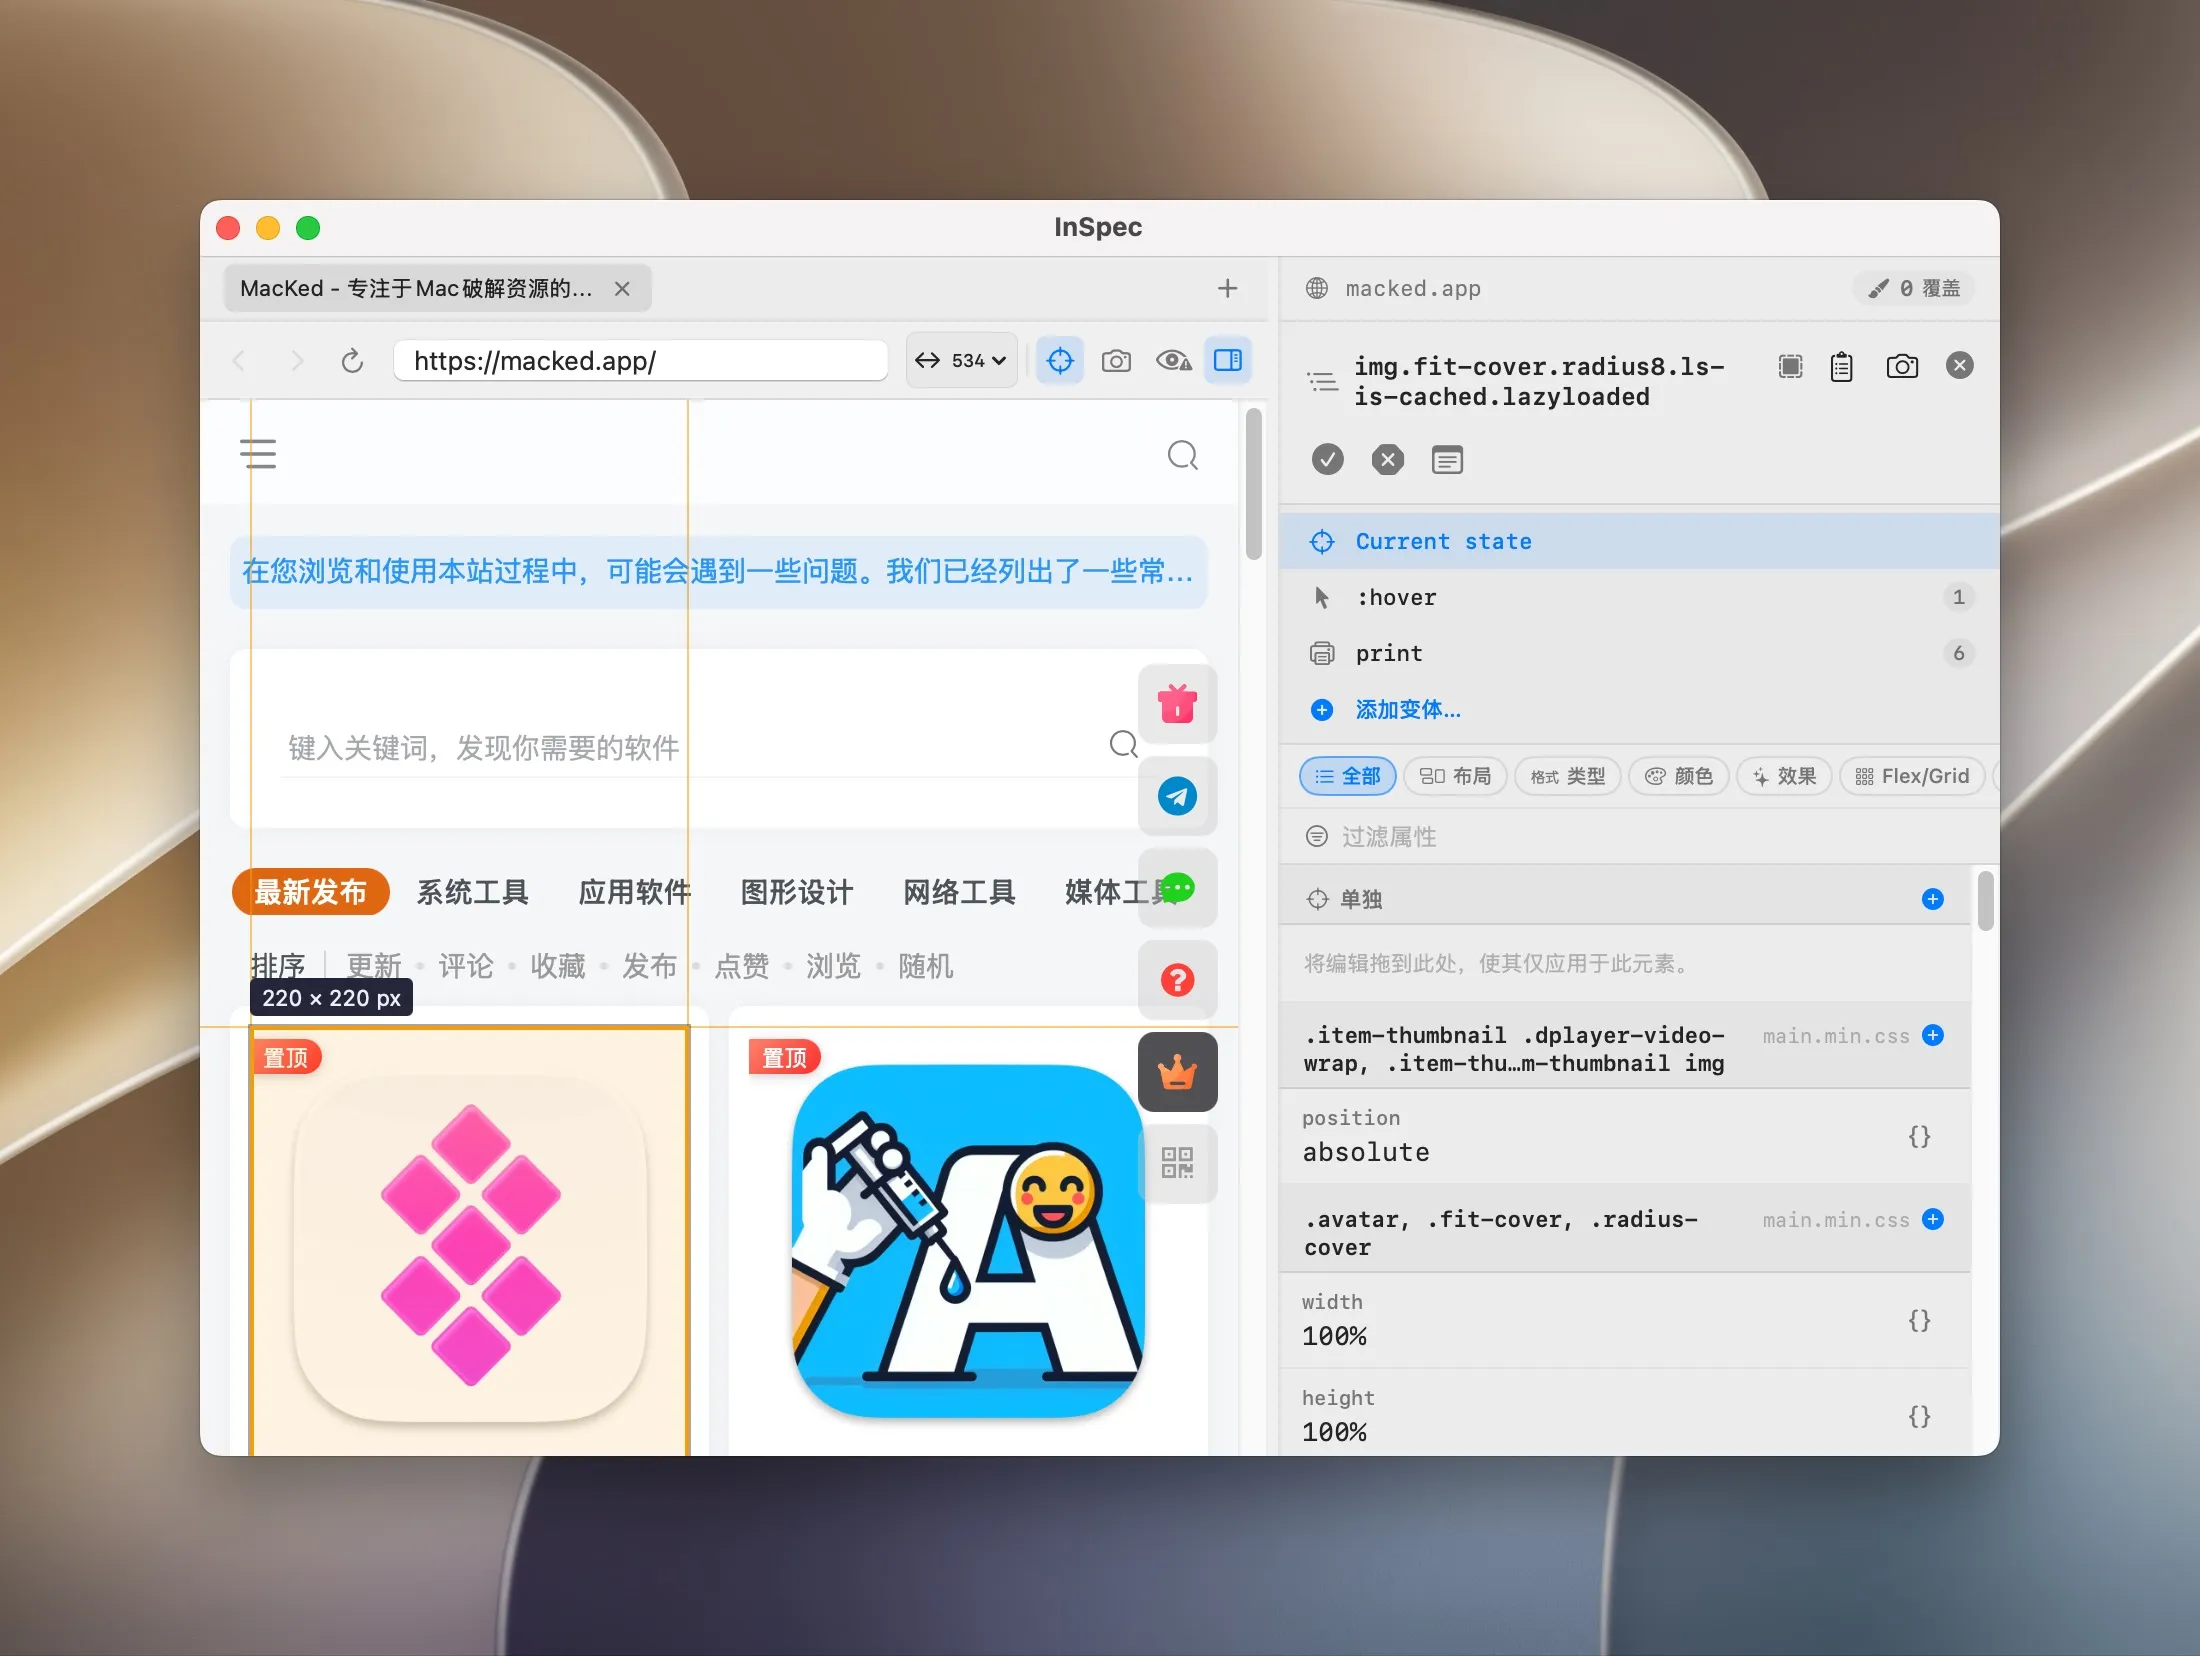This screenshot has height=1656, width=2200.
Task: Click the keyword search field 键入关键词
Action: 690,747
